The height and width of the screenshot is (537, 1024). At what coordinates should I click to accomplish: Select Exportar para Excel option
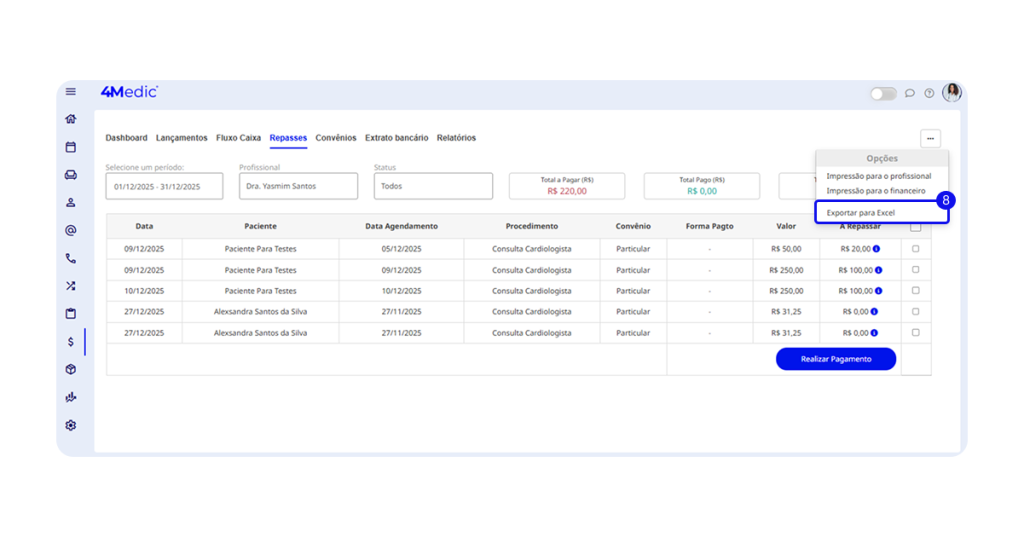(861, 213)
